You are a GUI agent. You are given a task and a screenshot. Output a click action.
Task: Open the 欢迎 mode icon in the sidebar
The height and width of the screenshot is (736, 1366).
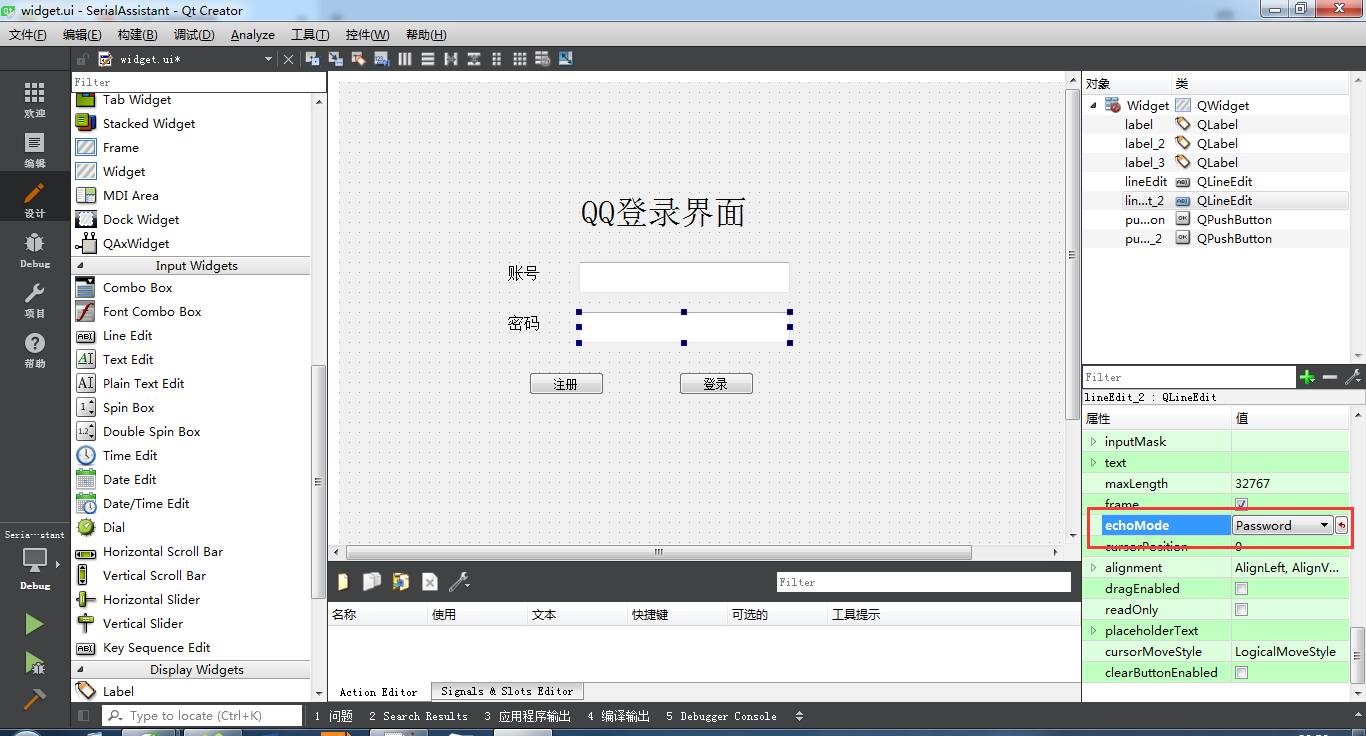coord(33,100)
